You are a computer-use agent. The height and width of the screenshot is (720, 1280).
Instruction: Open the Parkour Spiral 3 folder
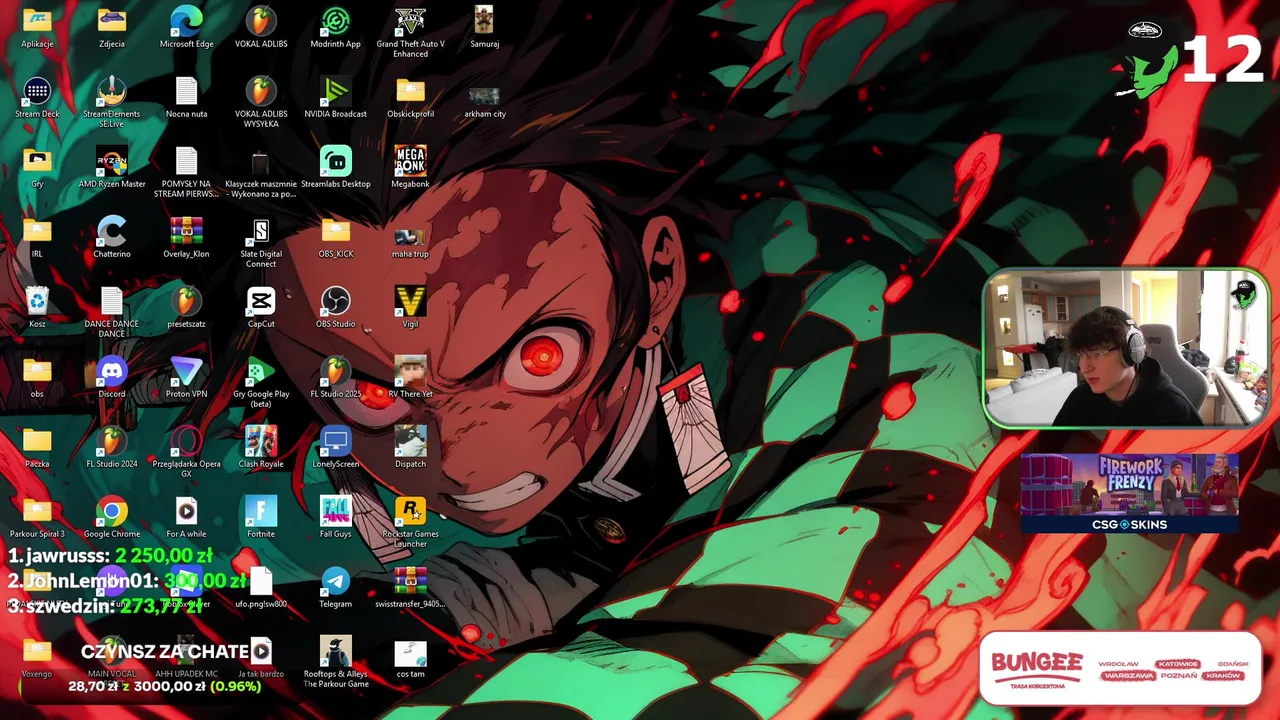pos(37,518)
